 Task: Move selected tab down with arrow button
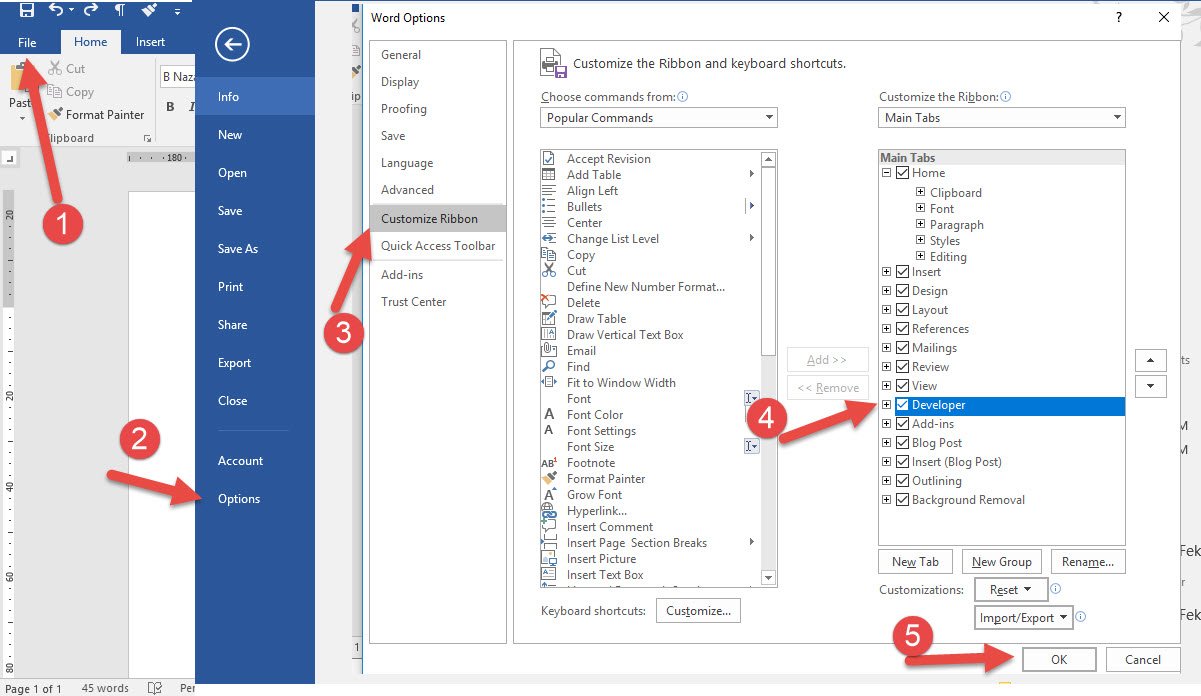[1150, 386]
